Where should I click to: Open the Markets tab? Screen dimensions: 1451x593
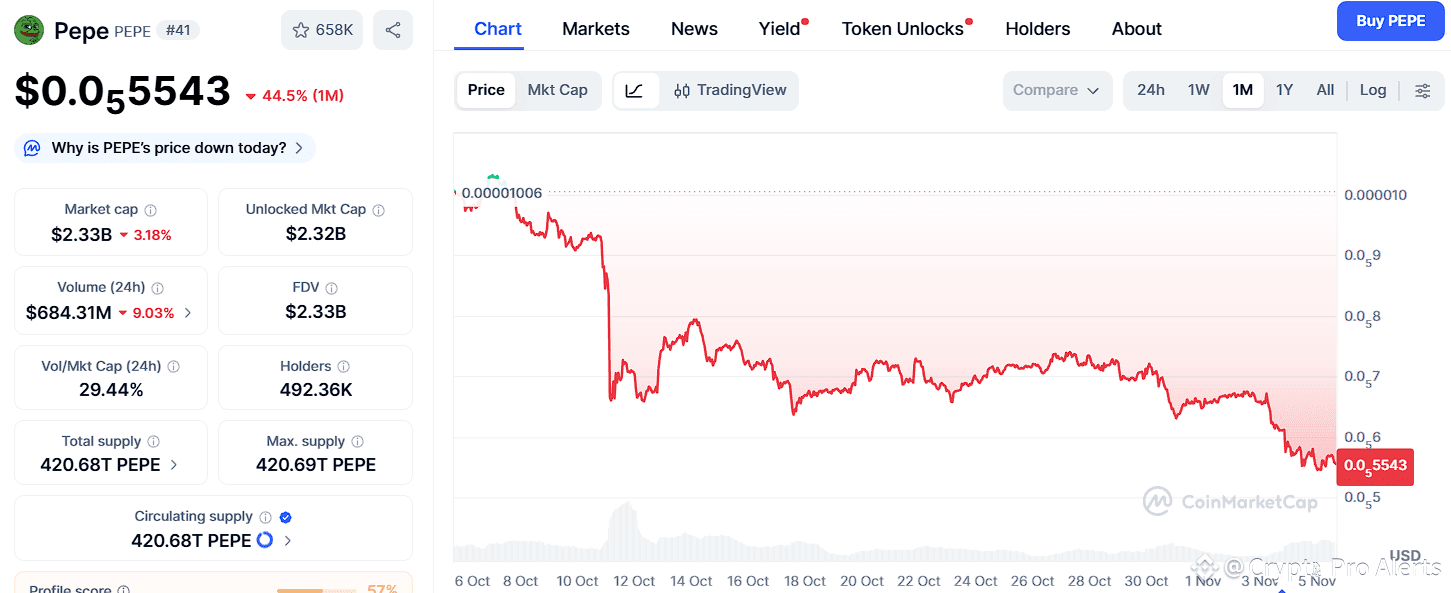click(595, 29)
